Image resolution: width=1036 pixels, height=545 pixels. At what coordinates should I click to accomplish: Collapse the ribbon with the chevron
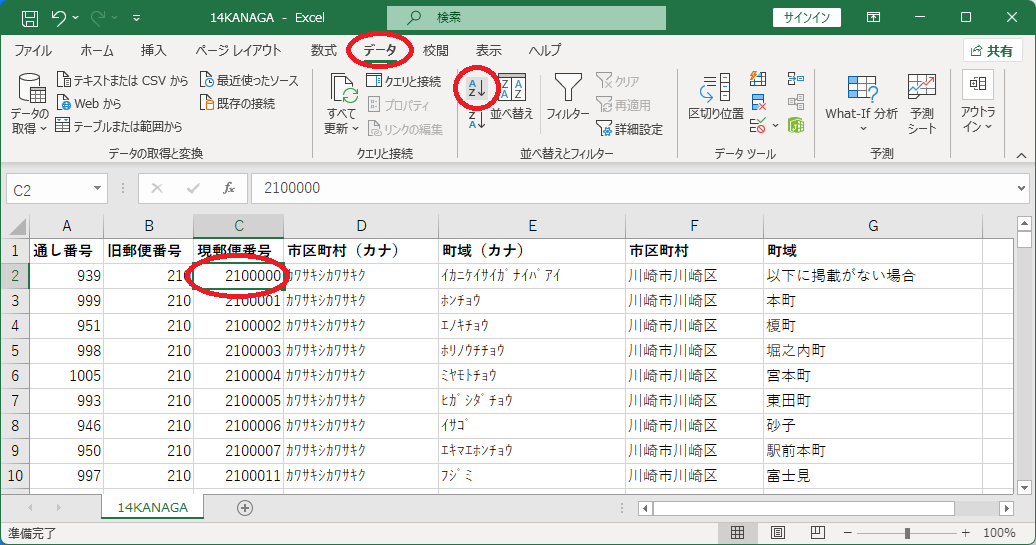(1021, 155)
